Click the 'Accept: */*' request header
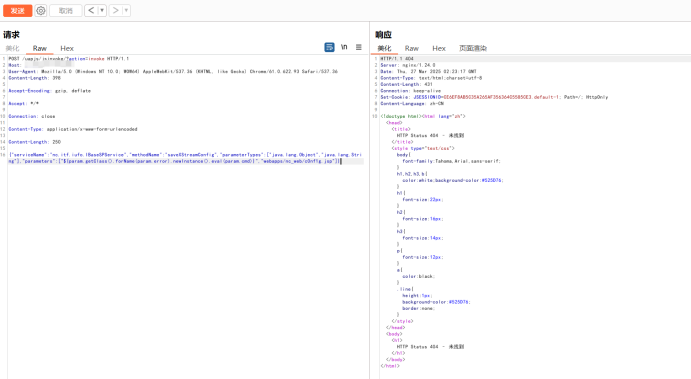691x379 pixels. pyautogui.click(x=24, y=104)
